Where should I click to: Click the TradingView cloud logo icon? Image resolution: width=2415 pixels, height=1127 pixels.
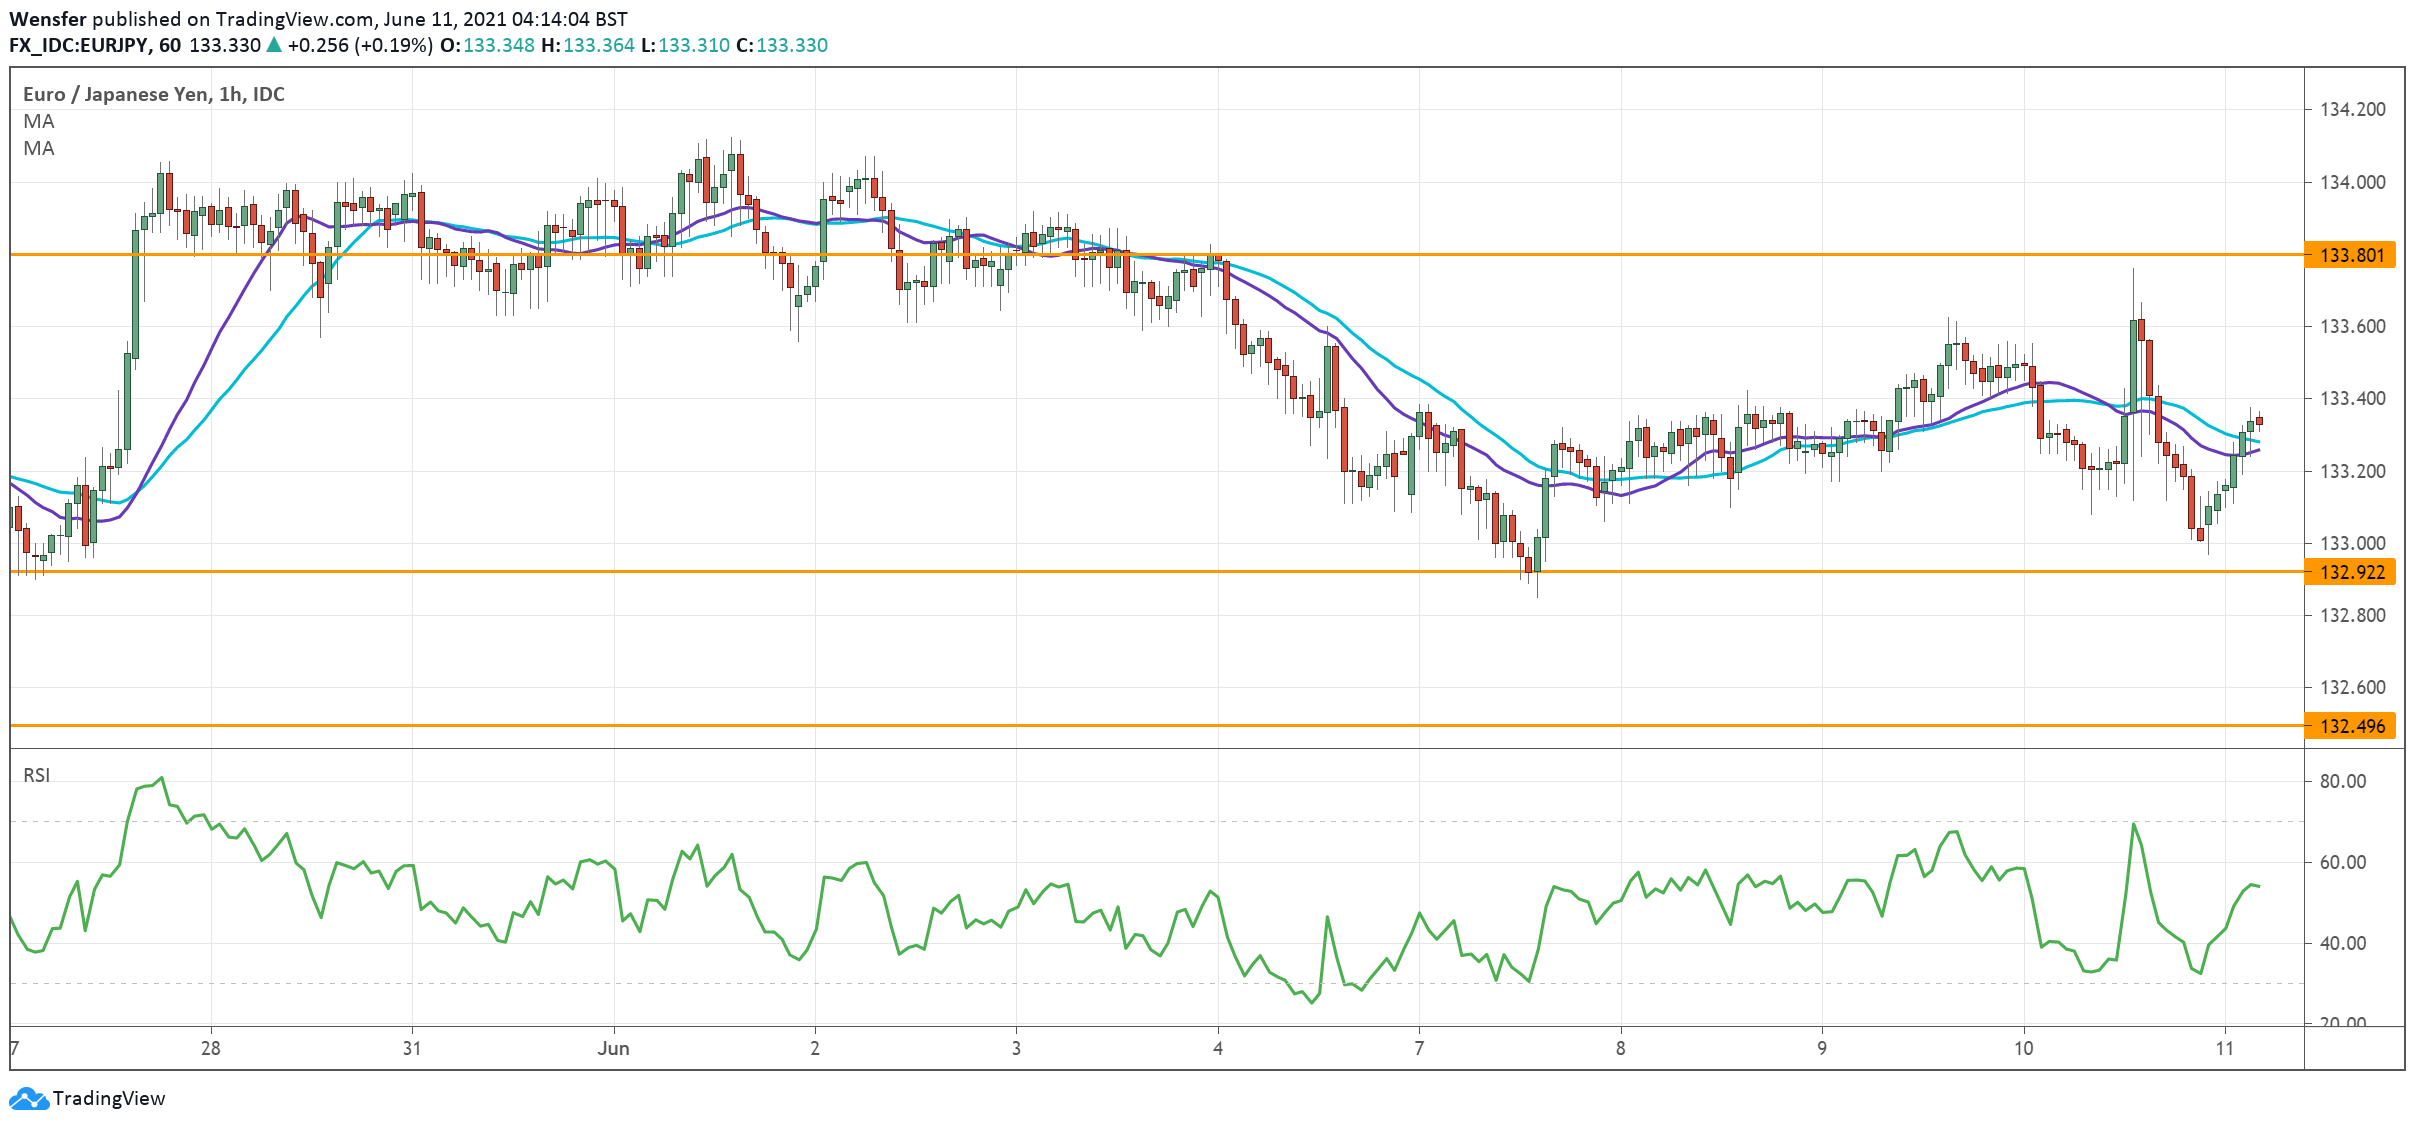[28, 1099]
